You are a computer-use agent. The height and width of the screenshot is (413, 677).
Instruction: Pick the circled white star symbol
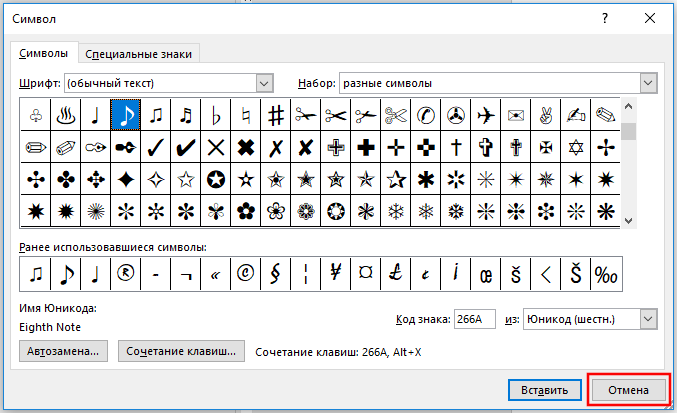[215, 179]
